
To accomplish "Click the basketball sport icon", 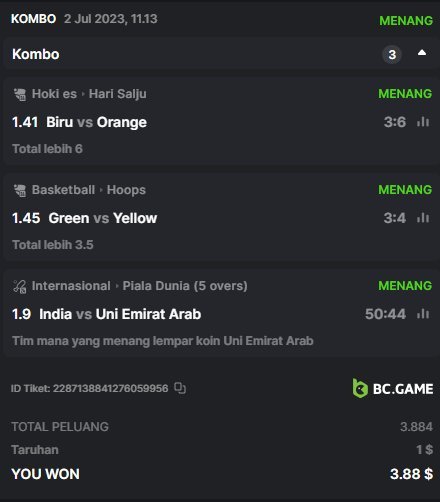I will (20, 190).
